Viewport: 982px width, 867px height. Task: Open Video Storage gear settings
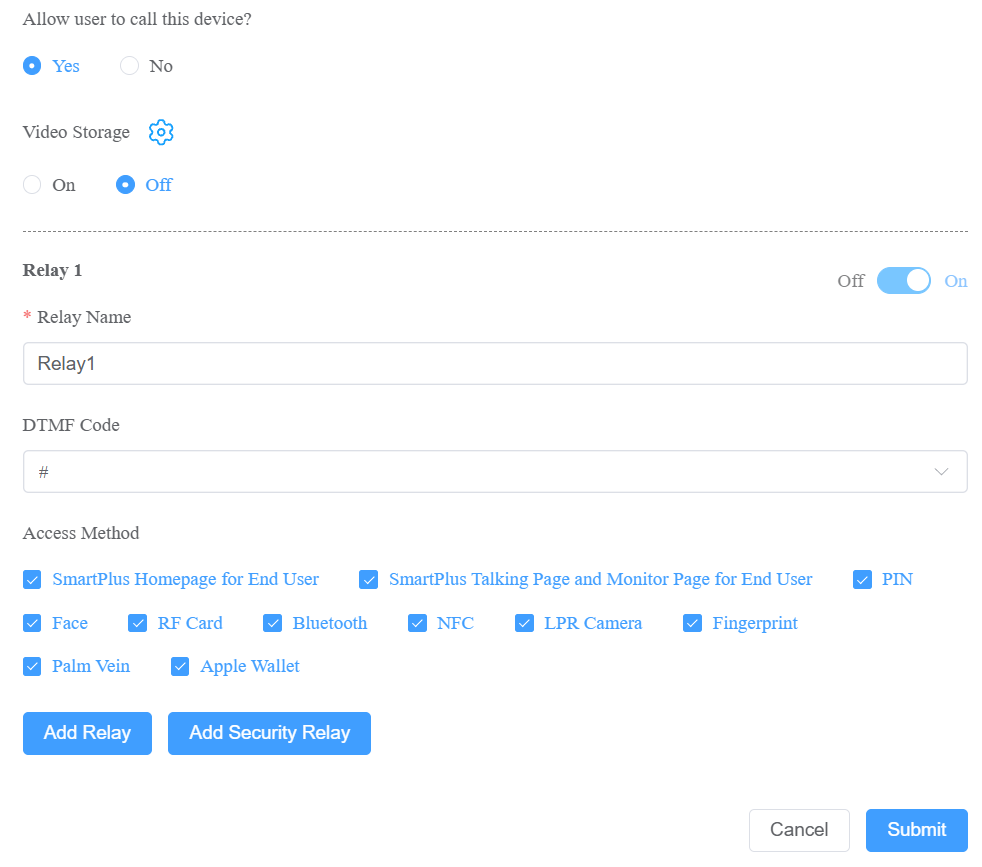161,132
